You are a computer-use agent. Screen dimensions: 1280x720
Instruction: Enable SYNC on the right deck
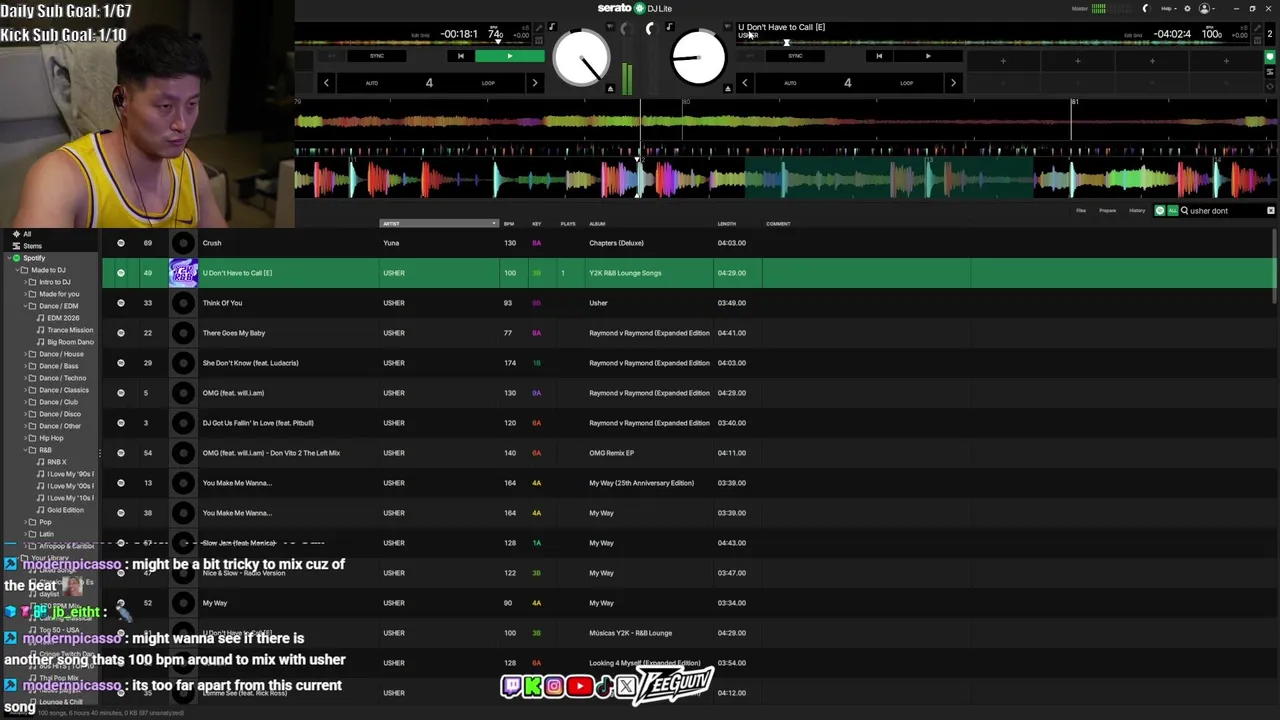pos(795,56)
